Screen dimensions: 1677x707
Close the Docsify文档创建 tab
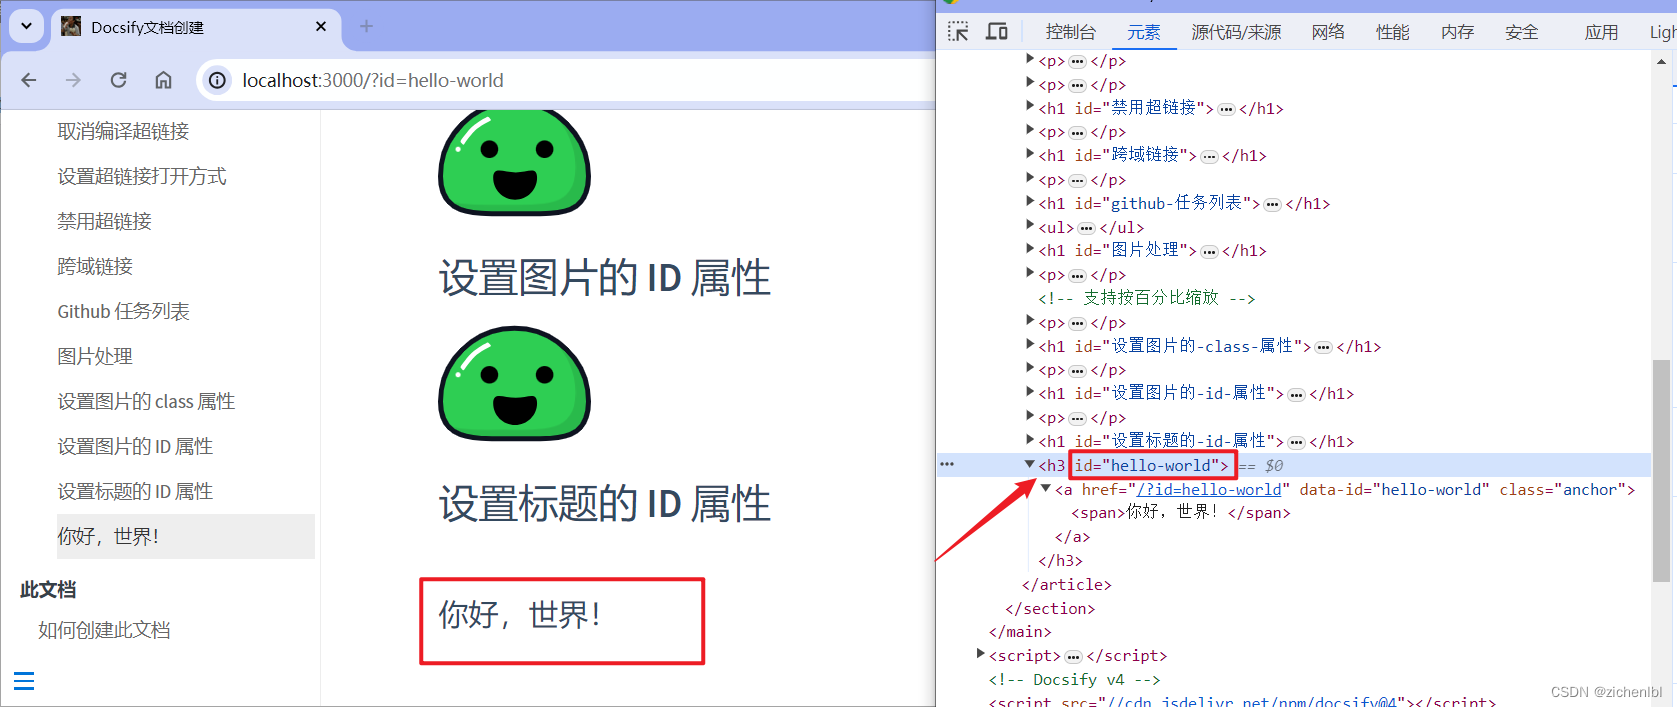321,27
